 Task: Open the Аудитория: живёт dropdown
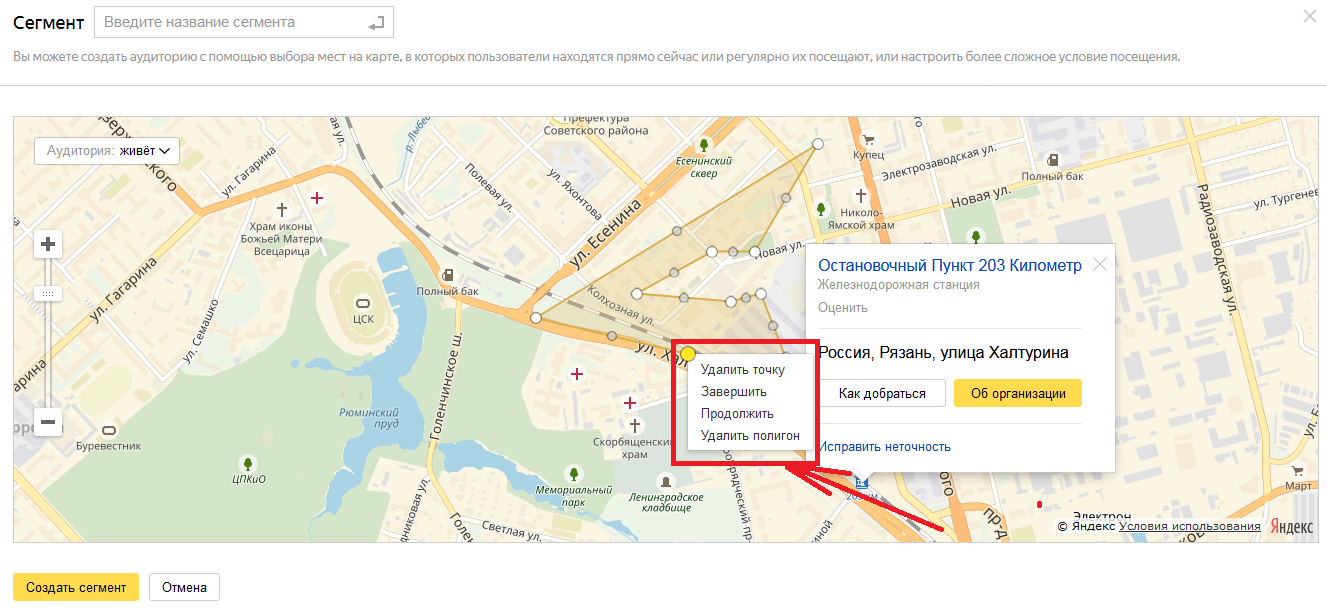106,151
